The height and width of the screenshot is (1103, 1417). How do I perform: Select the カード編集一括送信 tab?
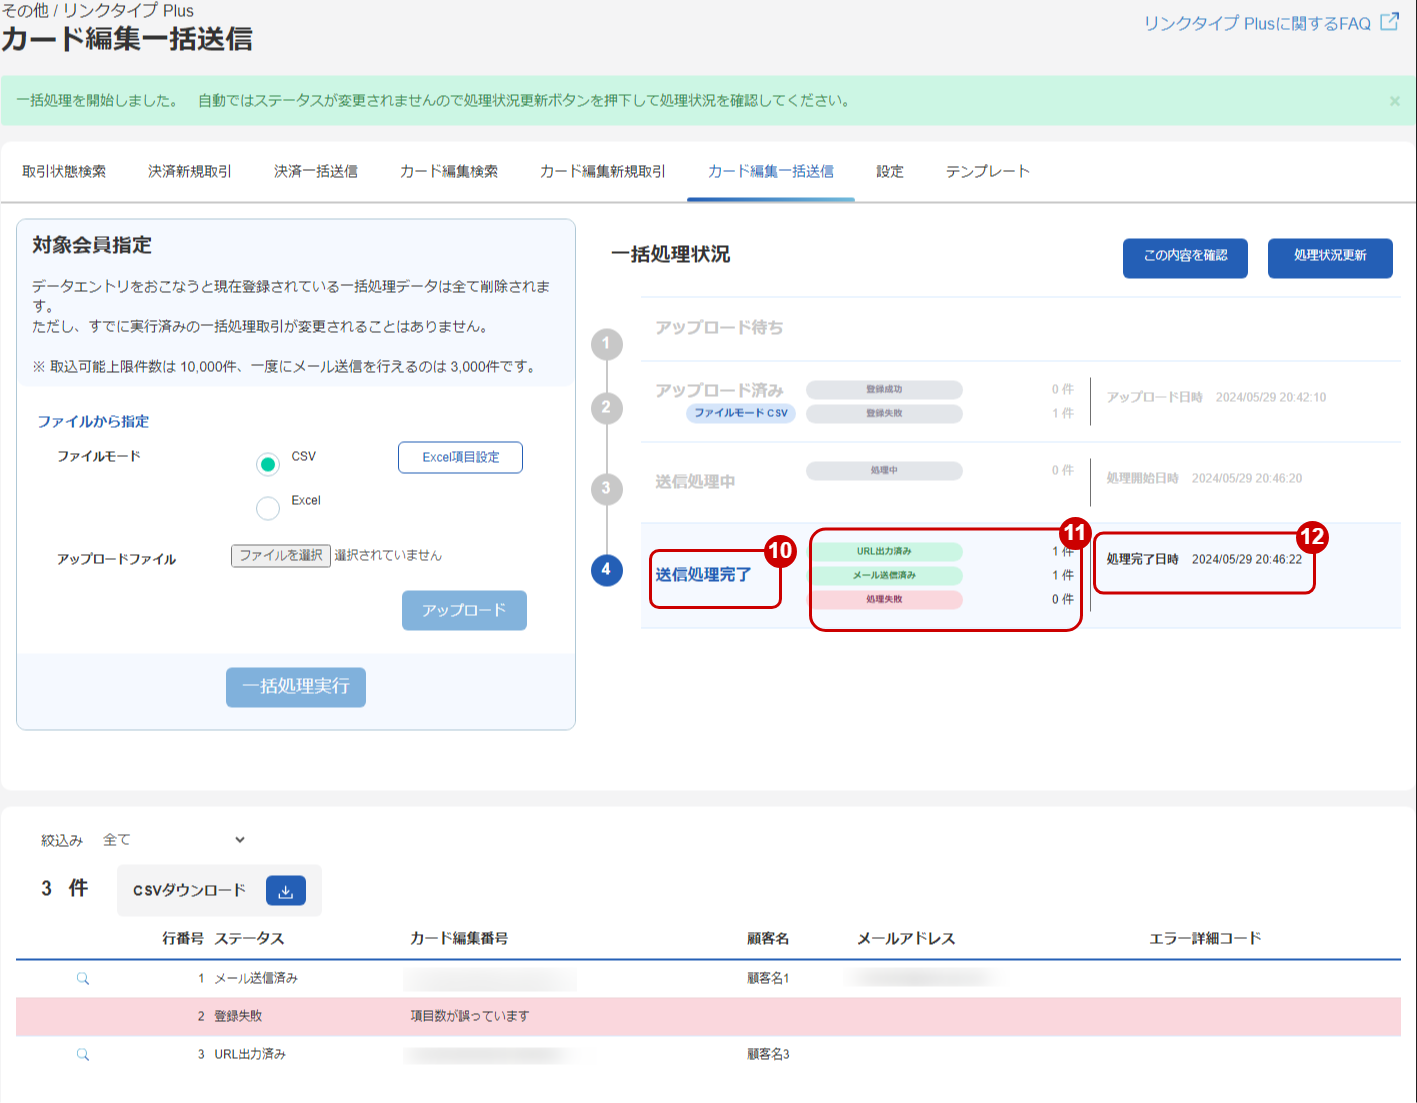[x=771, y=172]
